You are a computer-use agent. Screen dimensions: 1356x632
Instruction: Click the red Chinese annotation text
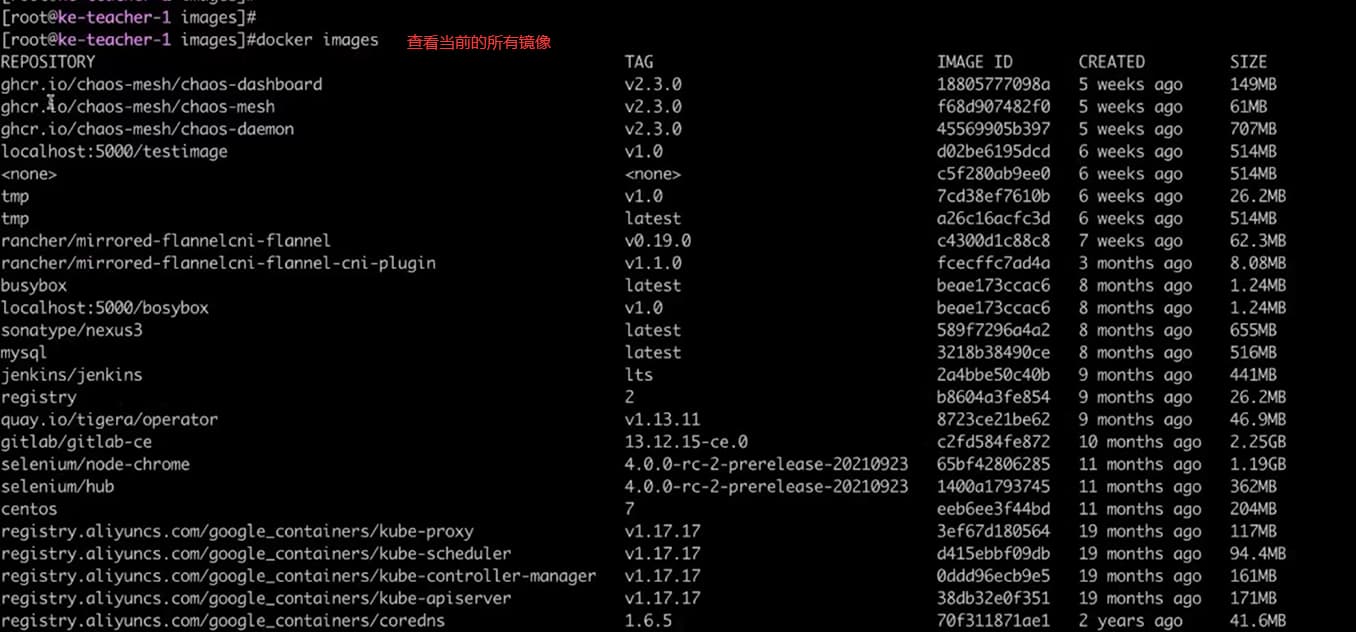pyautogui.click(x=479, y=42)
